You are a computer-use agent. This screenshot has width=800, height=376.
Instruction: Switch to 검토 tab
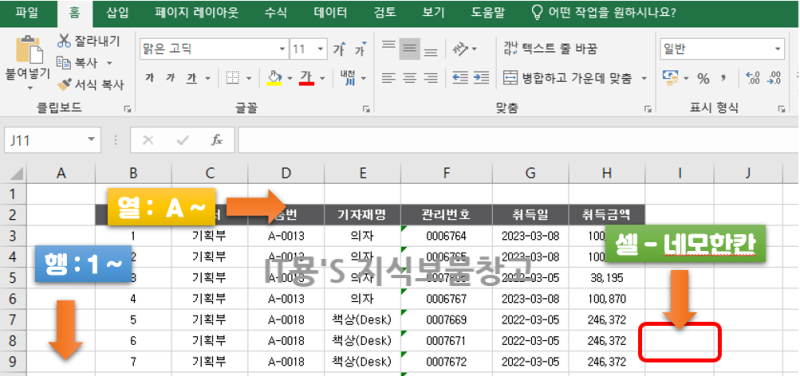pyautogui.click(x=385, y=13)
